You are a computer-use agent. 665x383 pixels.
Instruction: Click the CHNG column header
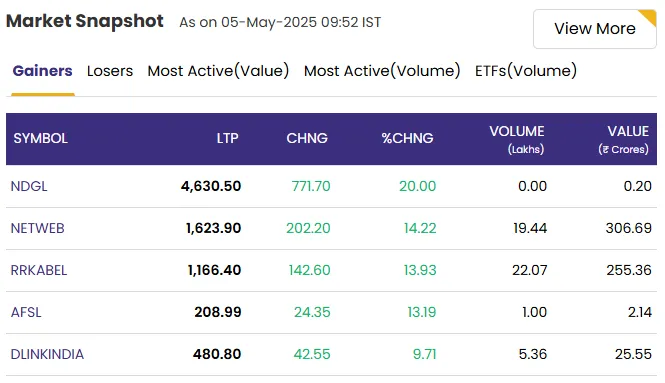point(307,138)
